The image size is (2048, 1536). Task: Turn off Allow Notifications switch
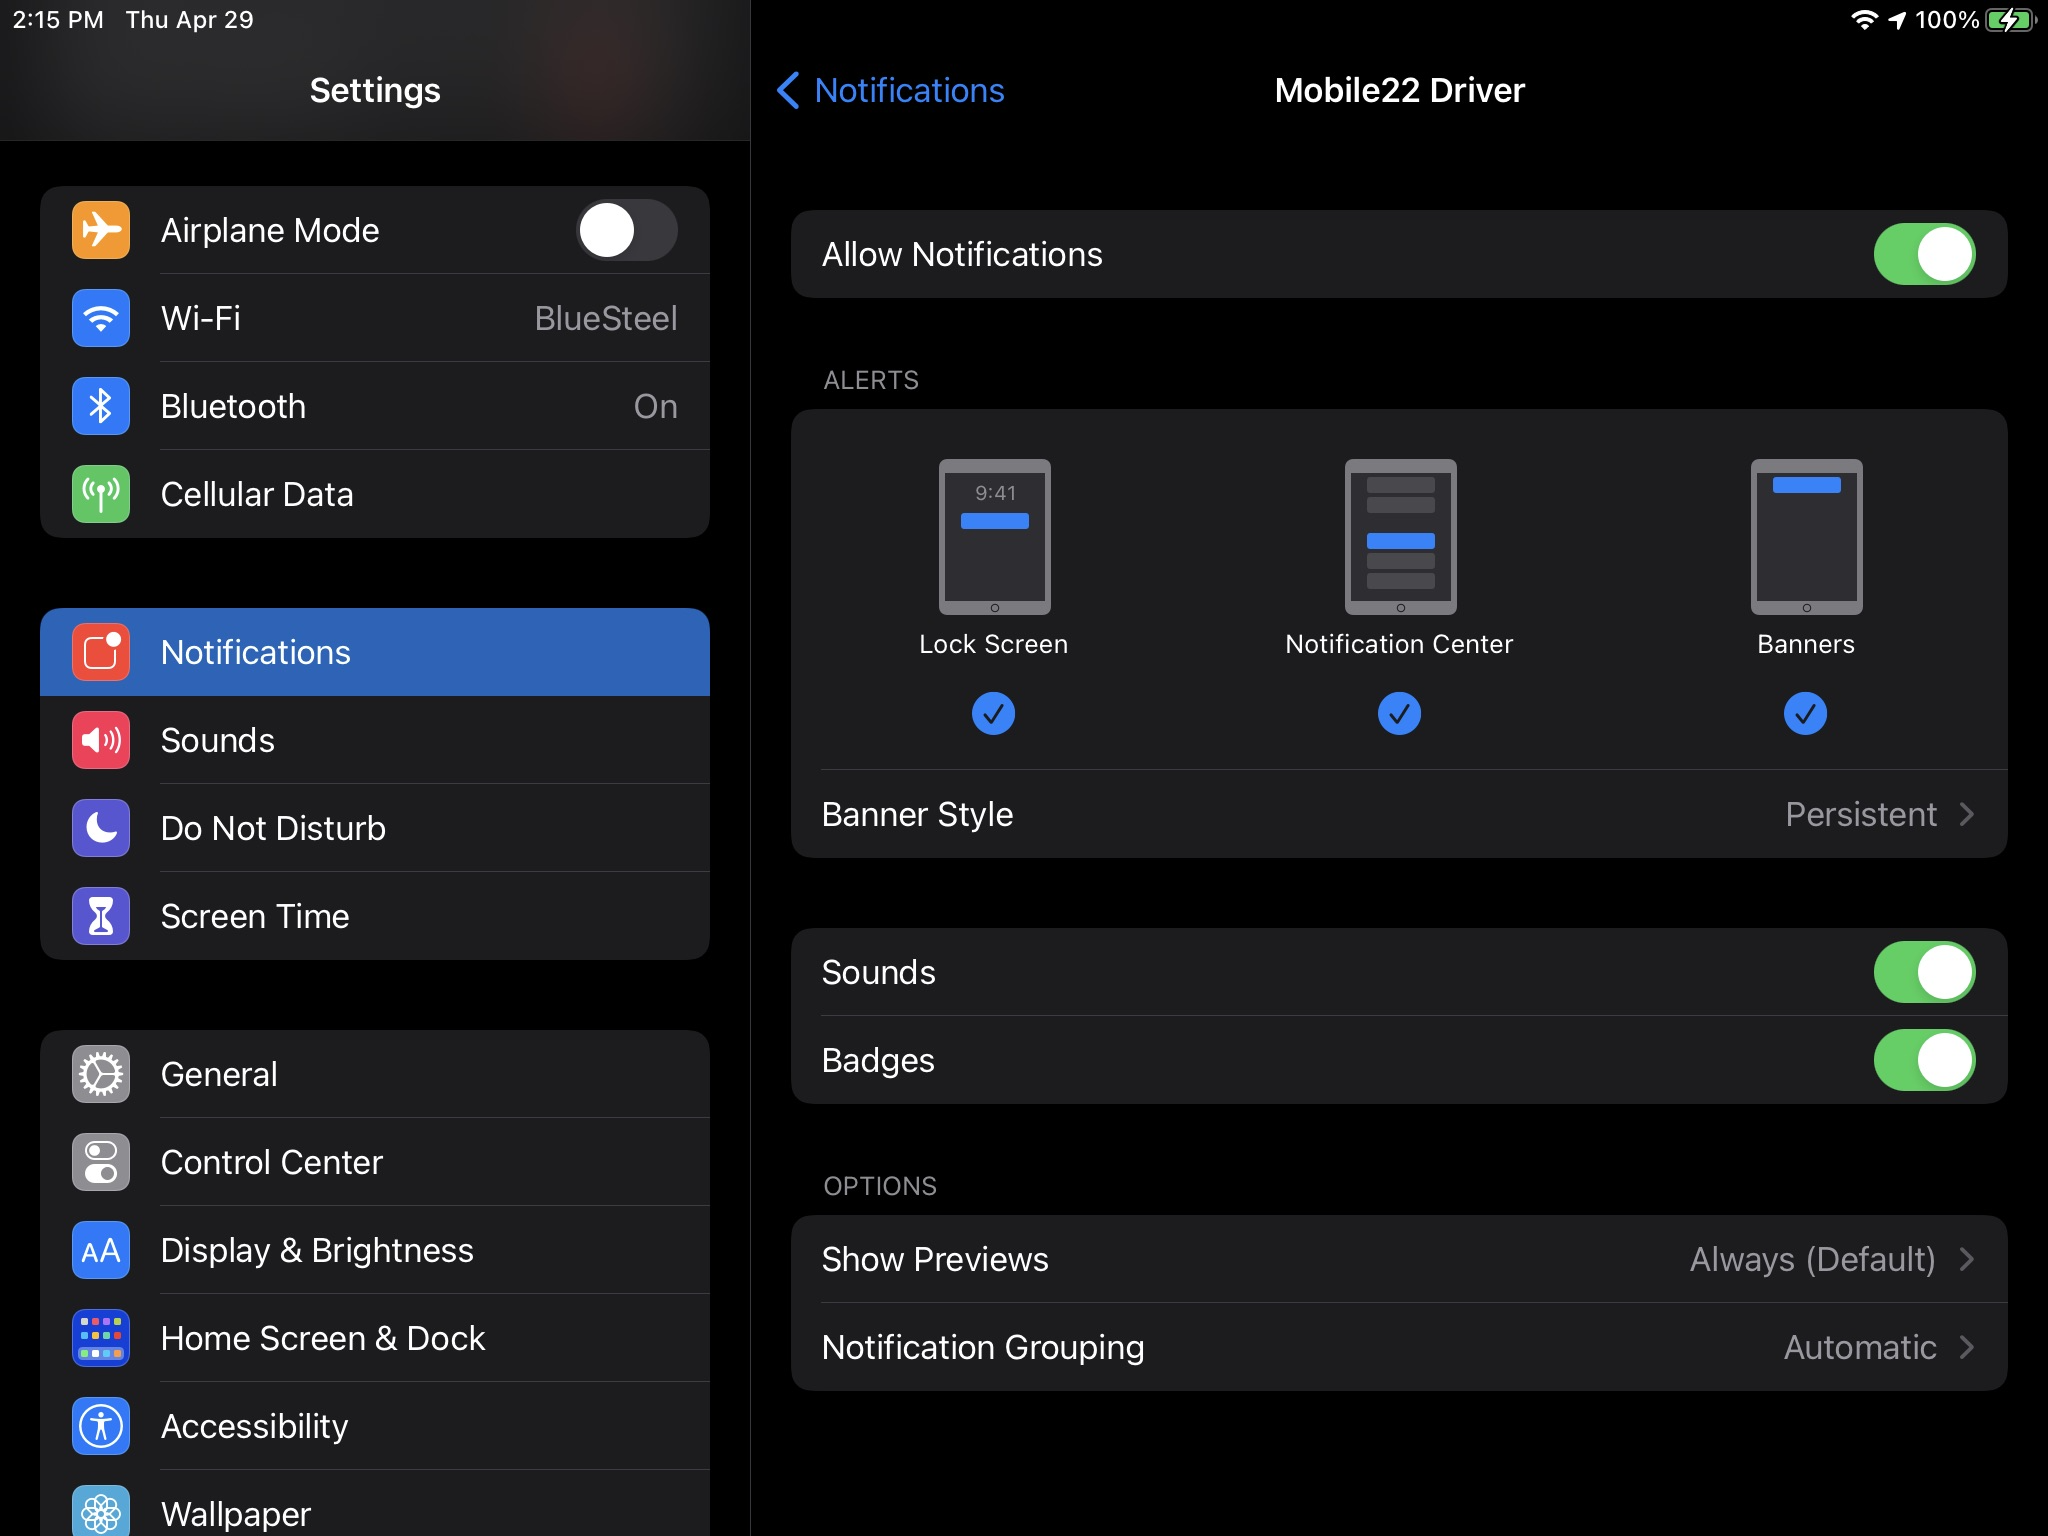tap(1923, 254)
